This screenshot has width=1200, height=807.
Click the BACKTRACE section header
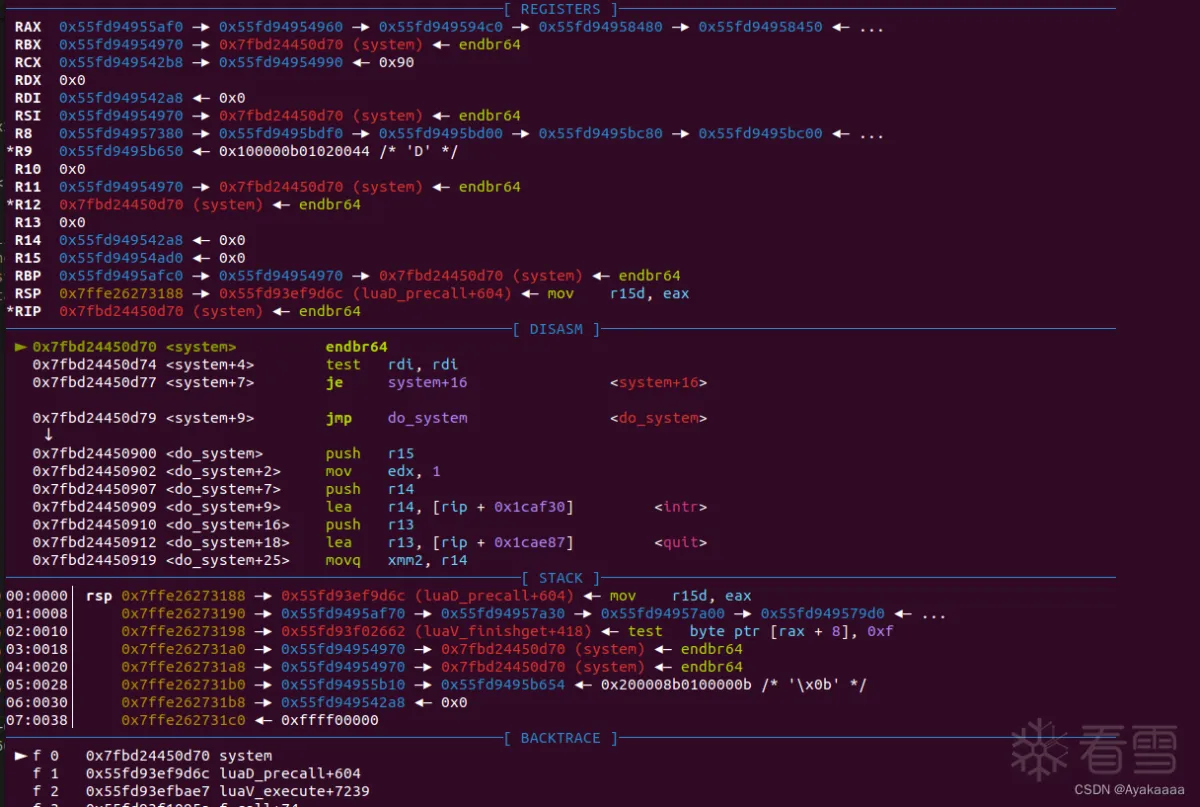coord(560,738)
